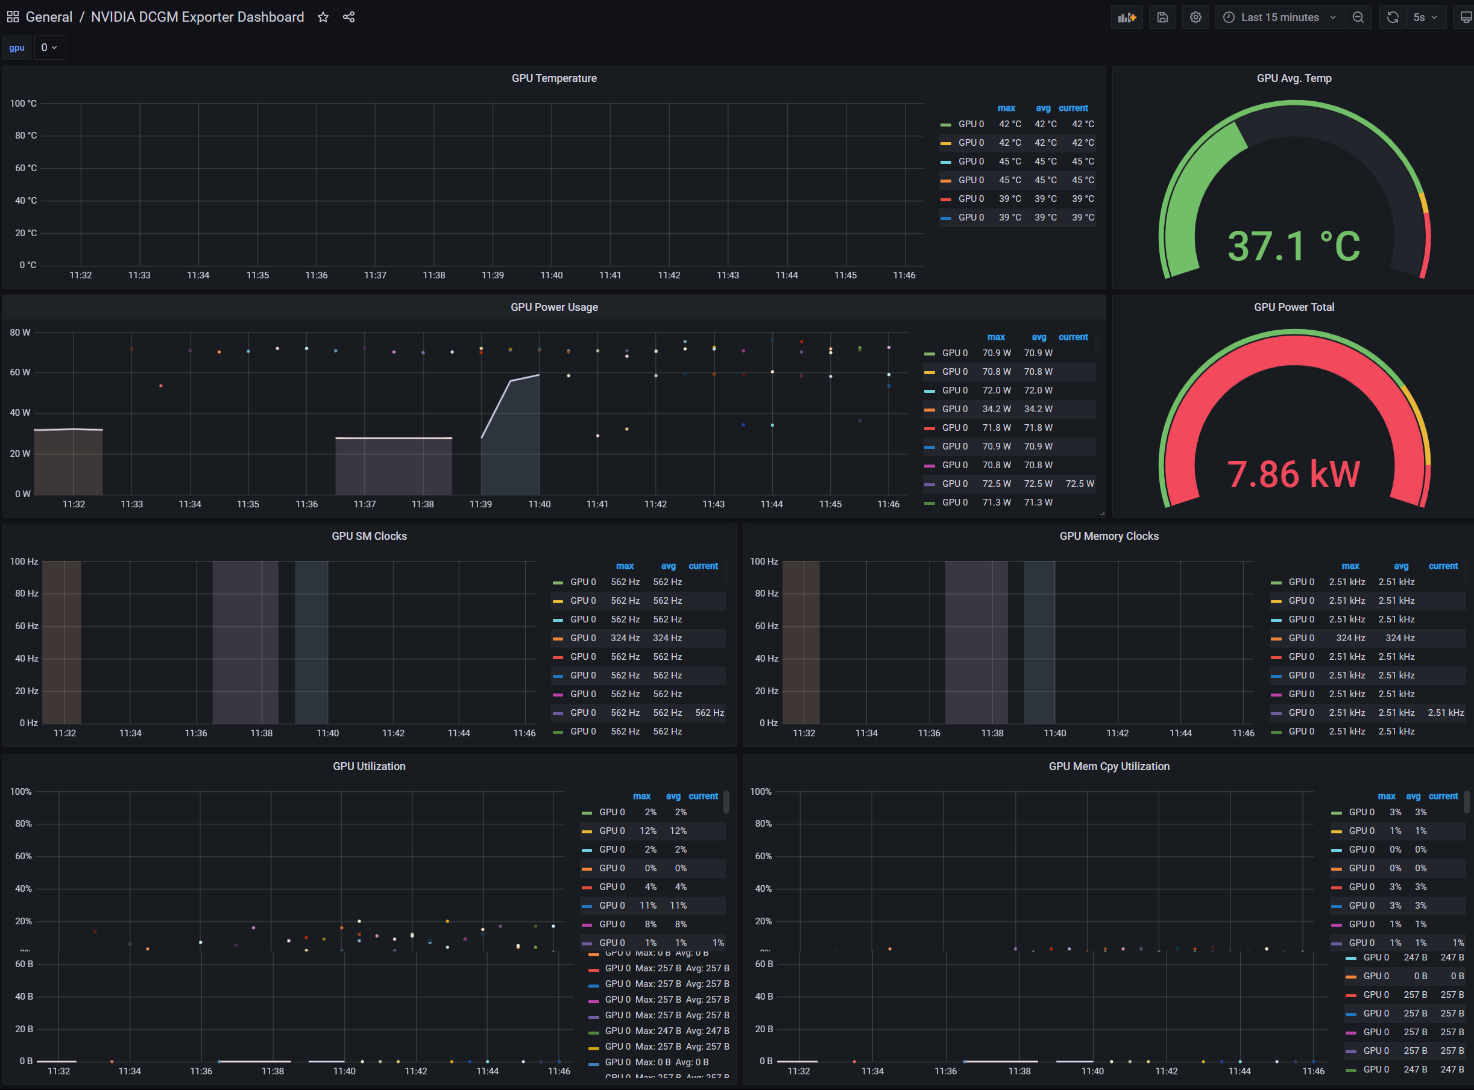Sort GPU Temperature legend by max

coord(1006,108)
